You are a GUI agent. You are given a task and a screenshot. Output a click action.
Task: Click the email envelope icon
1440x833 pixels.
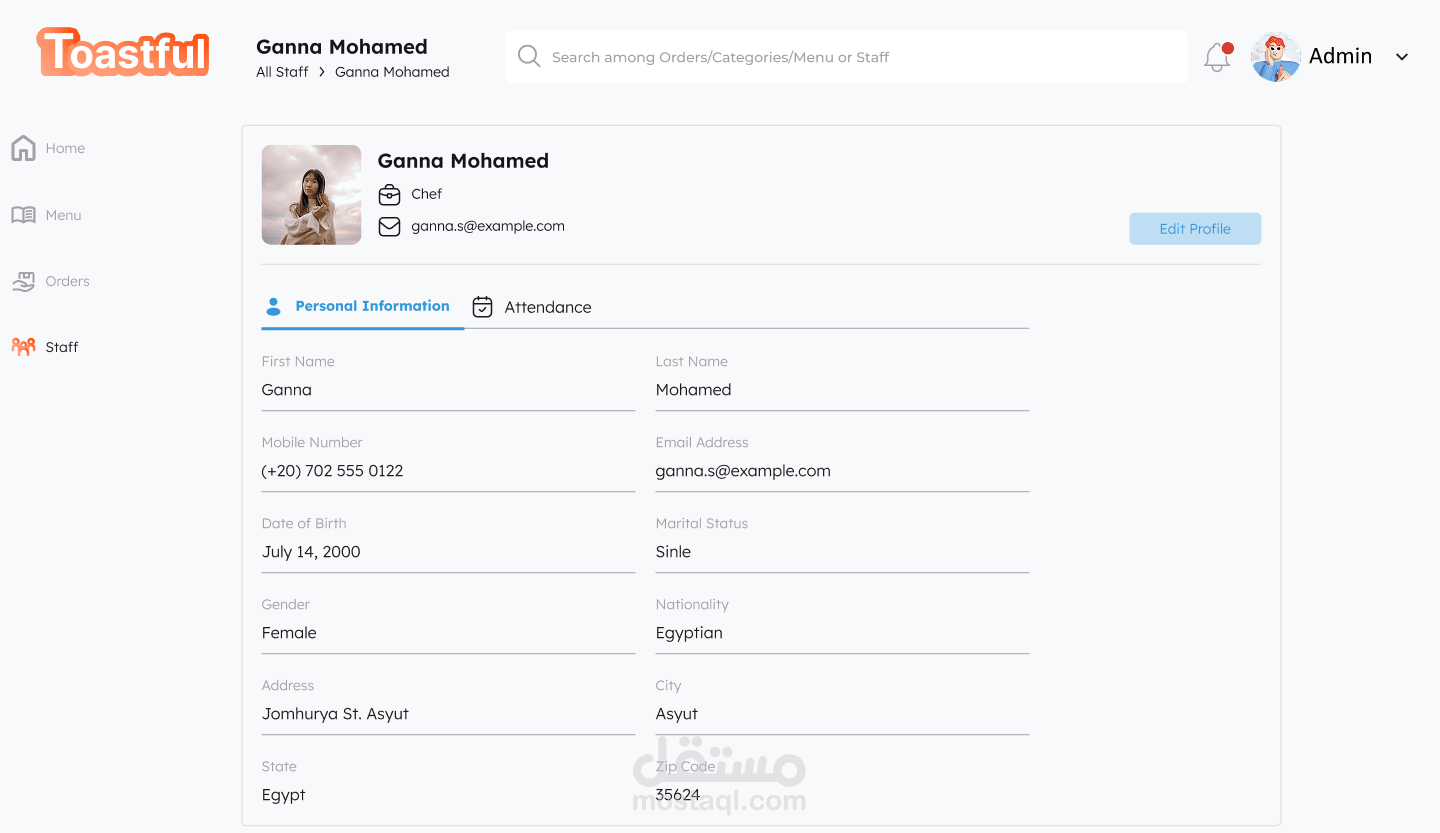coord(389,227)
